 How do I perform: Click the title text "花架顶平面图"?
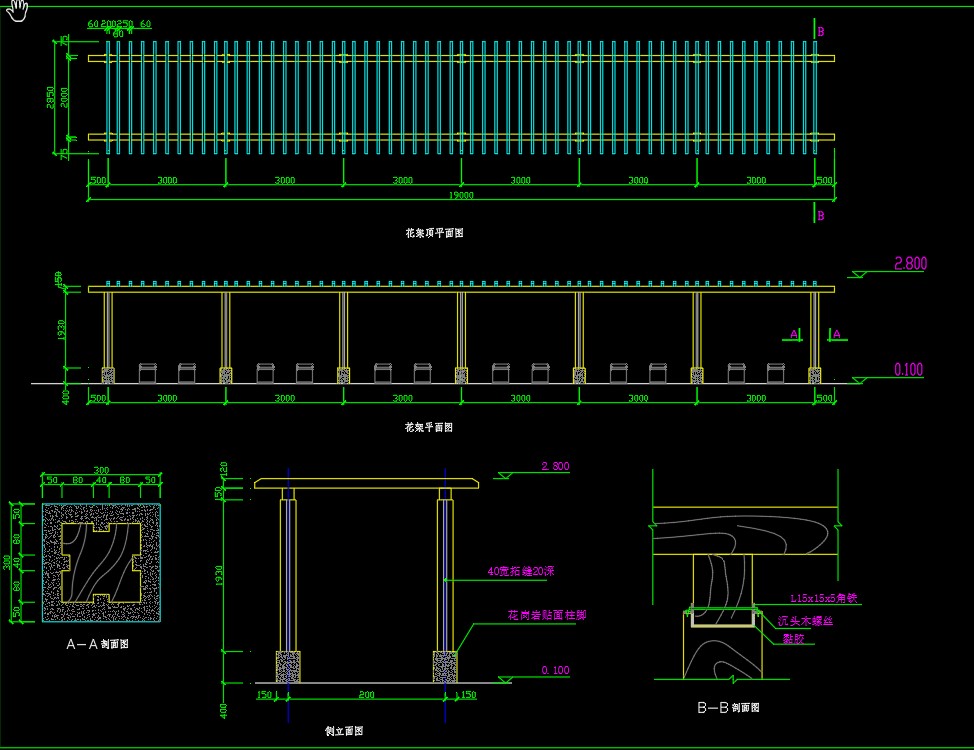coord(434,233)
